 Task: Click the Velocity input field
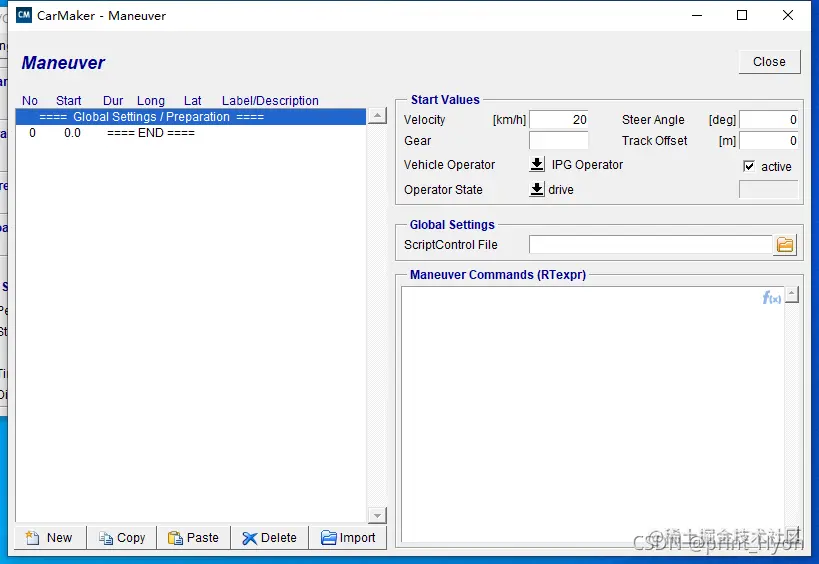558,120
